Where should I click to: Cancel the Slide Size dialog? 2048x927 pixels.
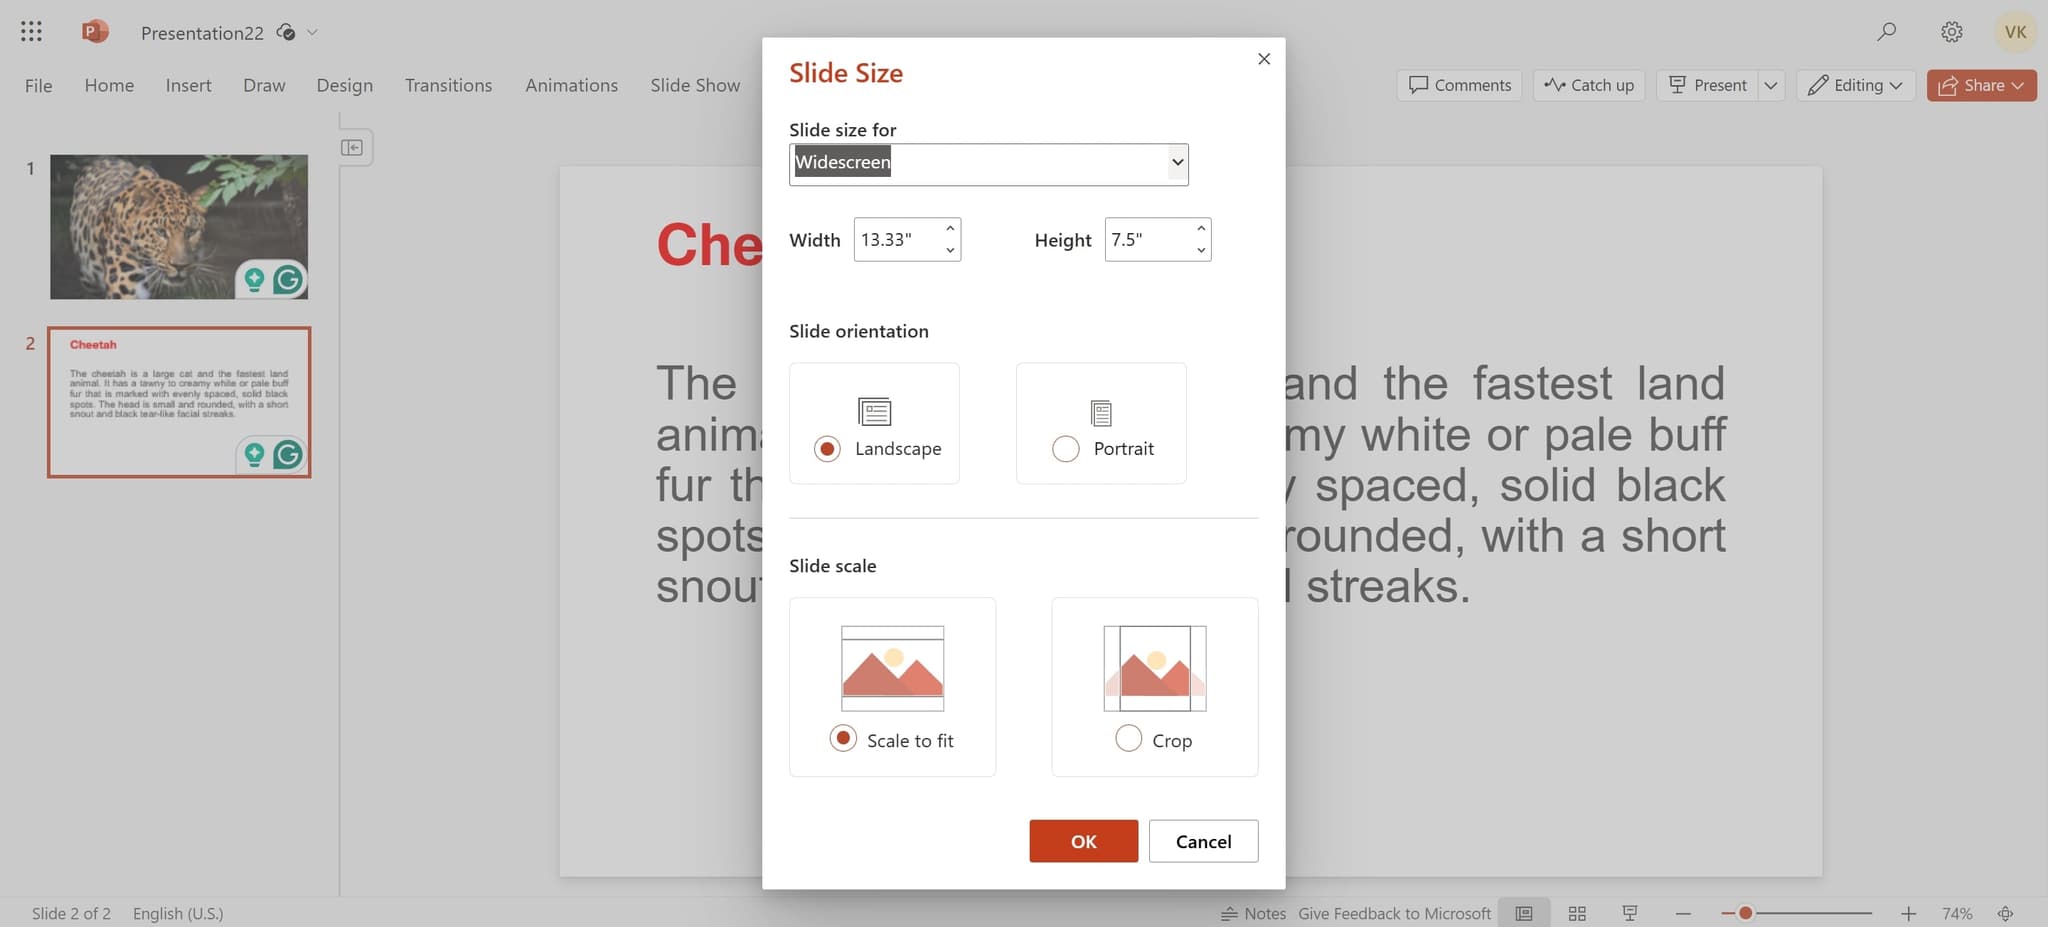point(1203,841)
